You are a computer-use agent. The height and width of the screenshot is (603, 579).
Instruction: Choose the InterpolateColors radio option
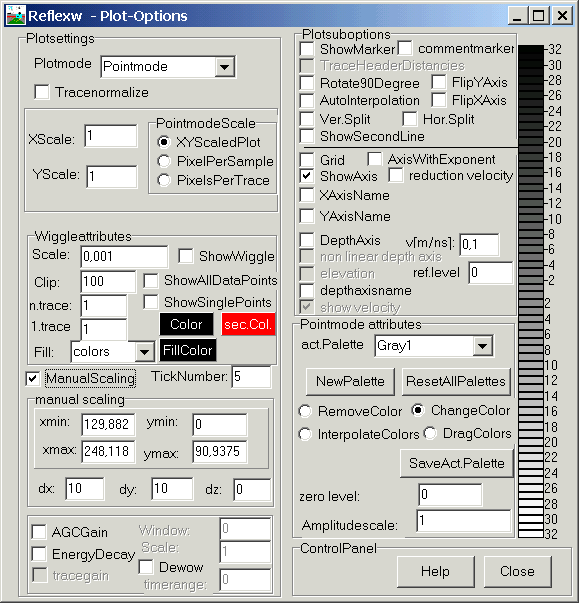pos(305,434)
